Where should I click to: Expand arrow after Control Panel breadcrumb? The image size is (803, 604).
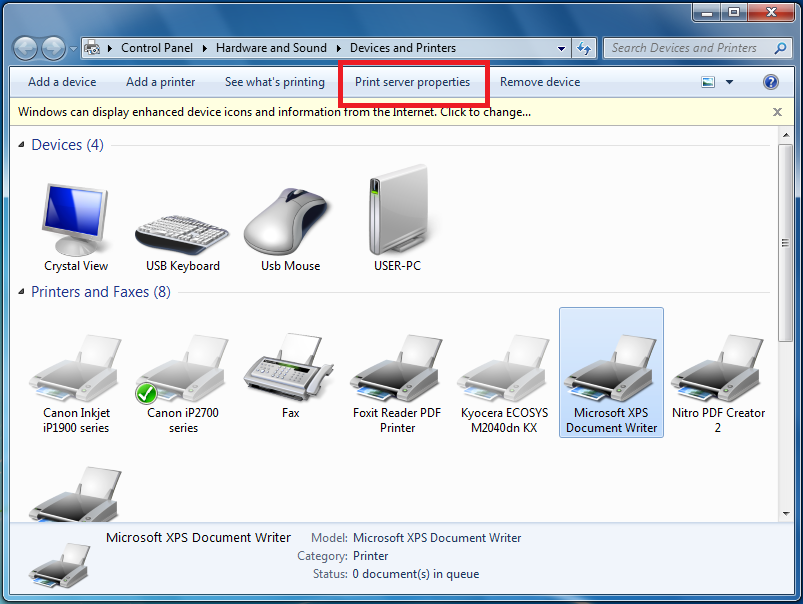pos(205,48)
